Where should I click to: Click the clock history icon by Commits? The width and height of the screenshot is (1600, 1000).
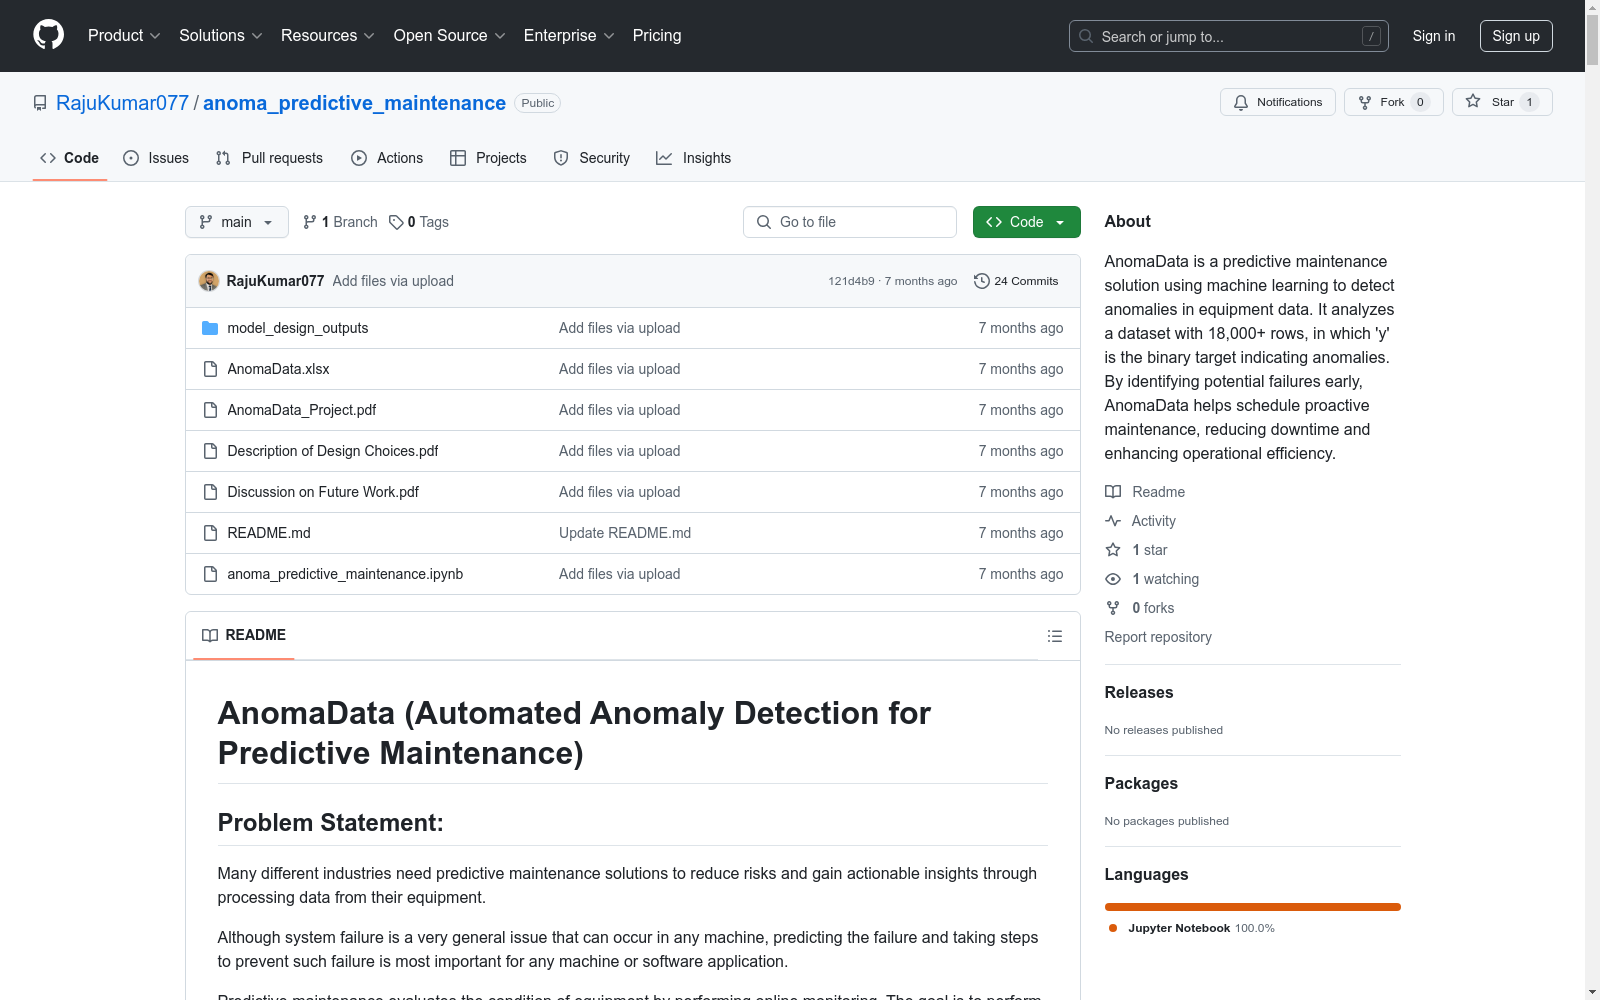982,281
